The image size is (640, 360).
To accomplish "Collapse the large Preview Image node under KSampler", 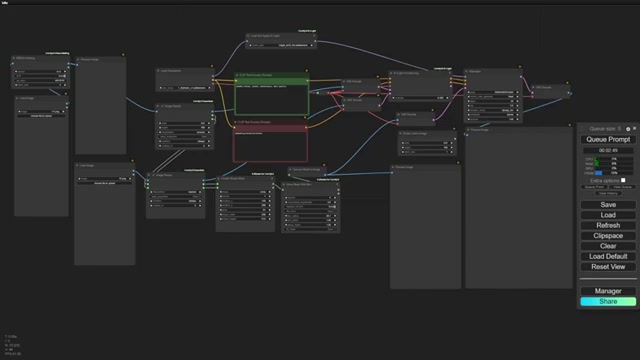I will coord(468,130).
